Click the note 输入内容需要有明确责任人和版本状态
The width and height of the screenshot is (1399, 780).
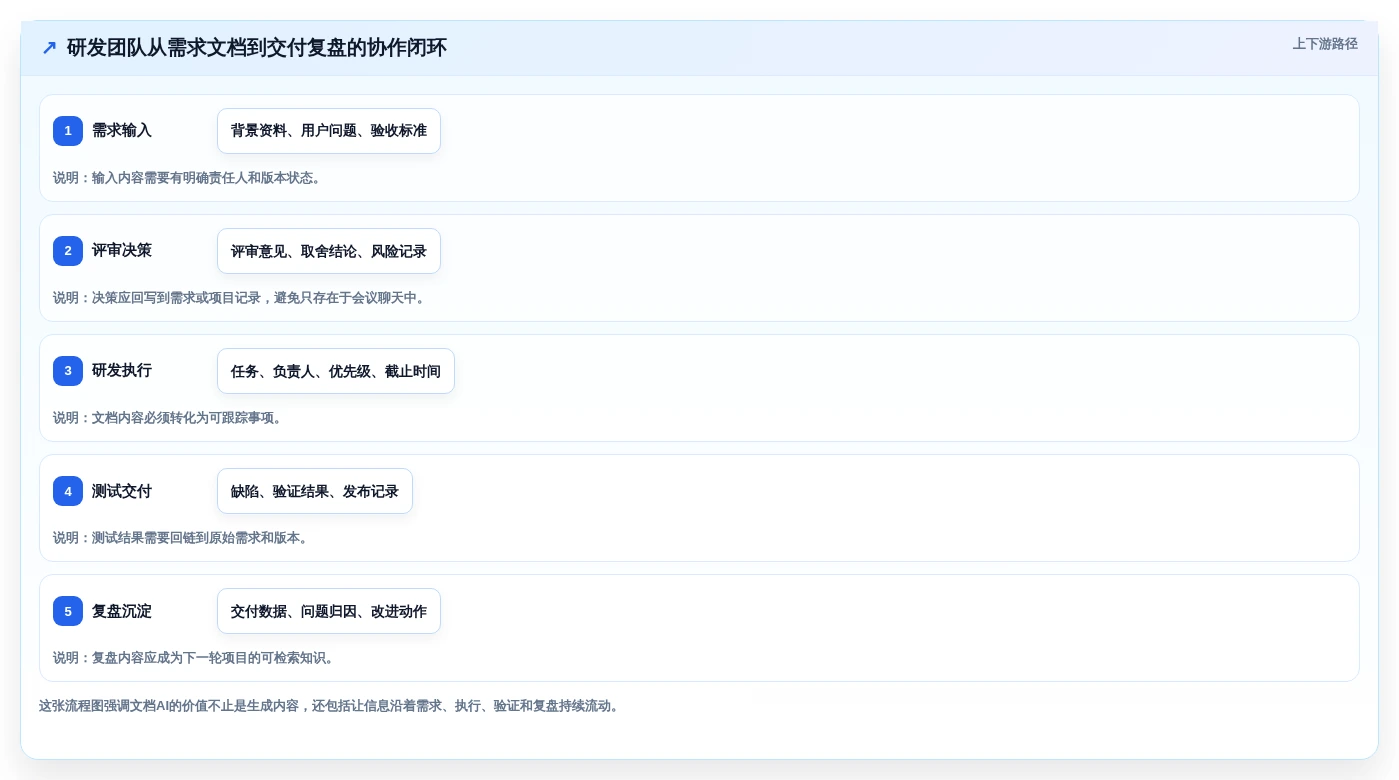[187, 178]
